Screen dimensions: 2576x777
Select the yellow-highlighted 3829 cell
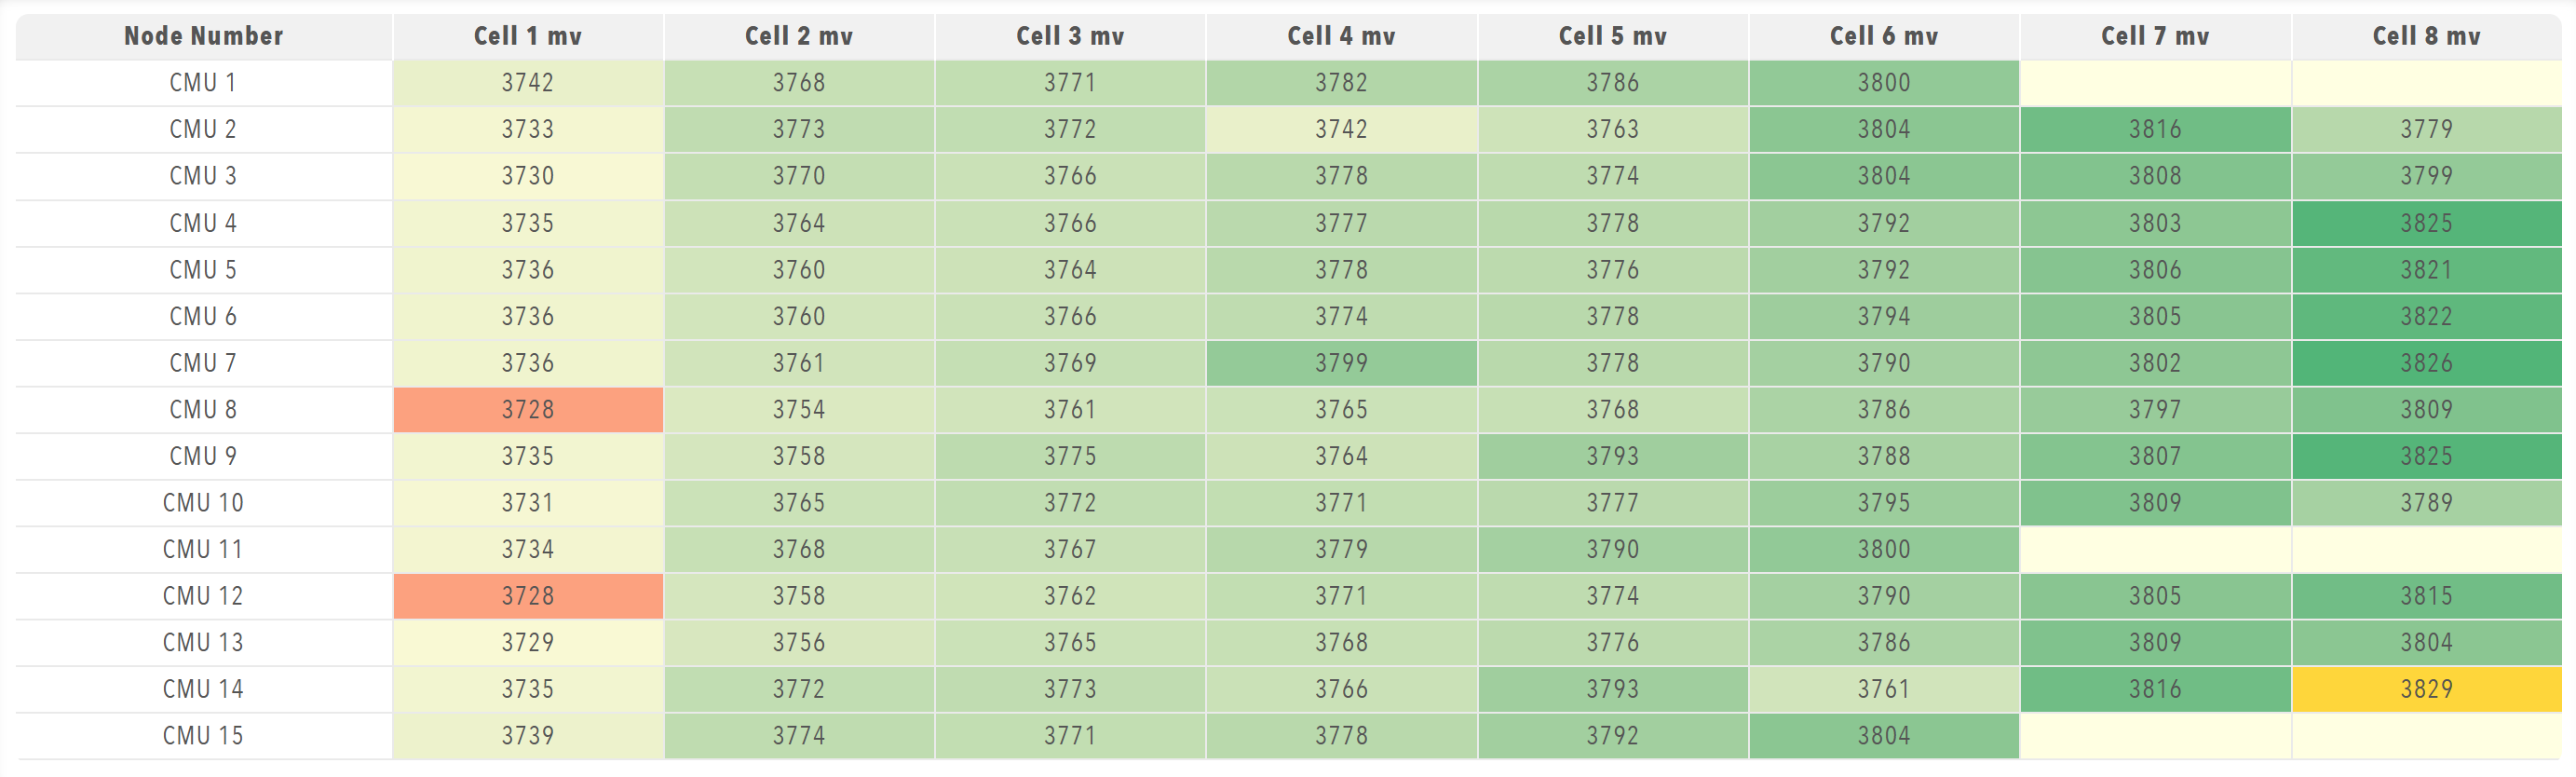[2426, 689]
